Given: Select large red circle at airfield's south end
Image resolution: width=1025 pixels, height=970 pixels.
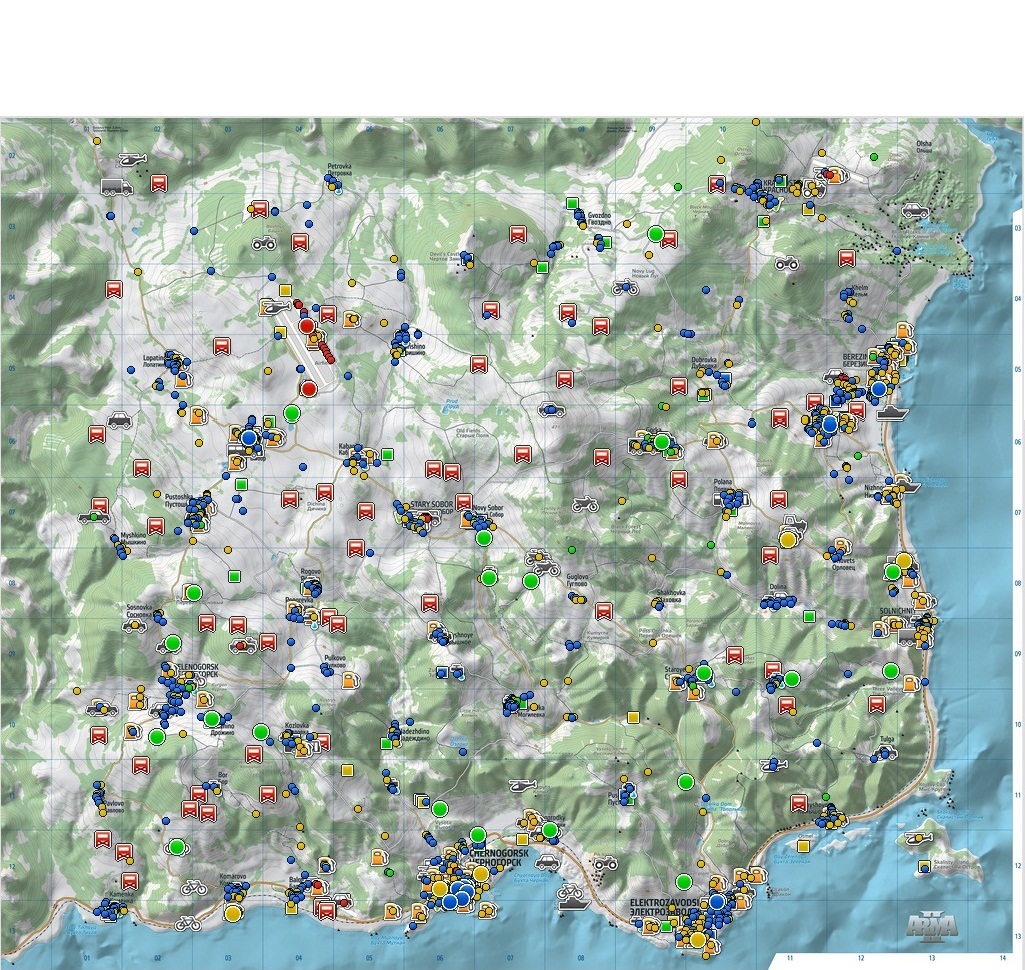Looking at the screenshot, I should point(309,389).
